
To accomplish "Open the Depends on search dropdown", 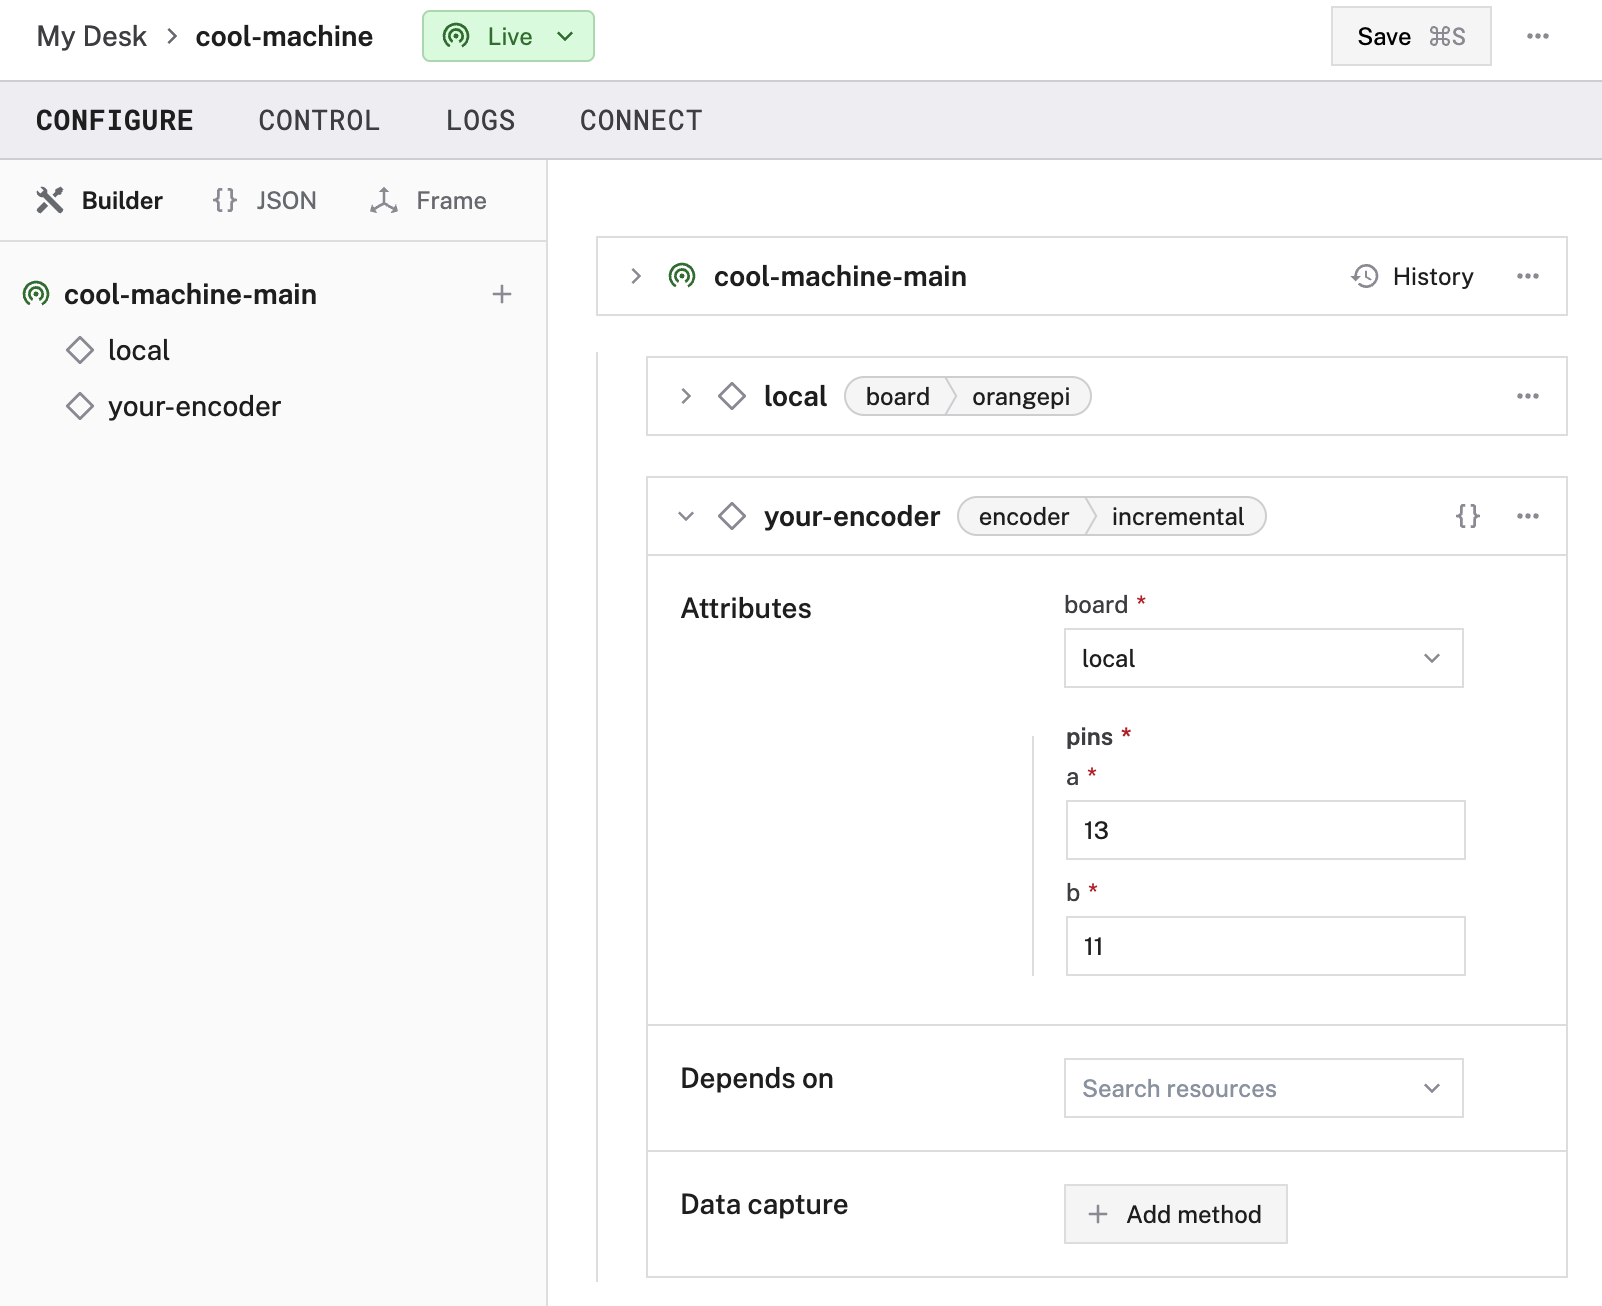I will pyautogui.click(x=1263, y=1088).
